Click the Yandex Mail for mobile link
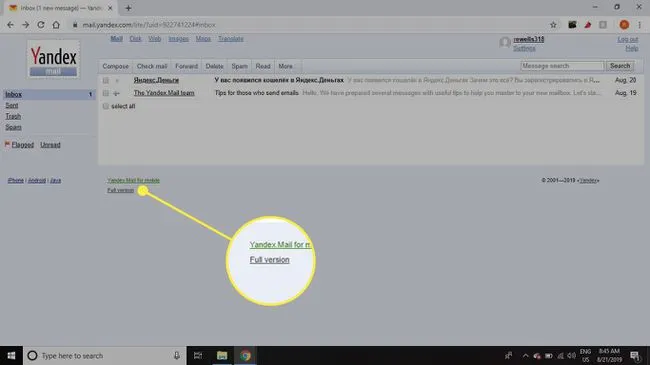650x365 pixels. (133, 180)
